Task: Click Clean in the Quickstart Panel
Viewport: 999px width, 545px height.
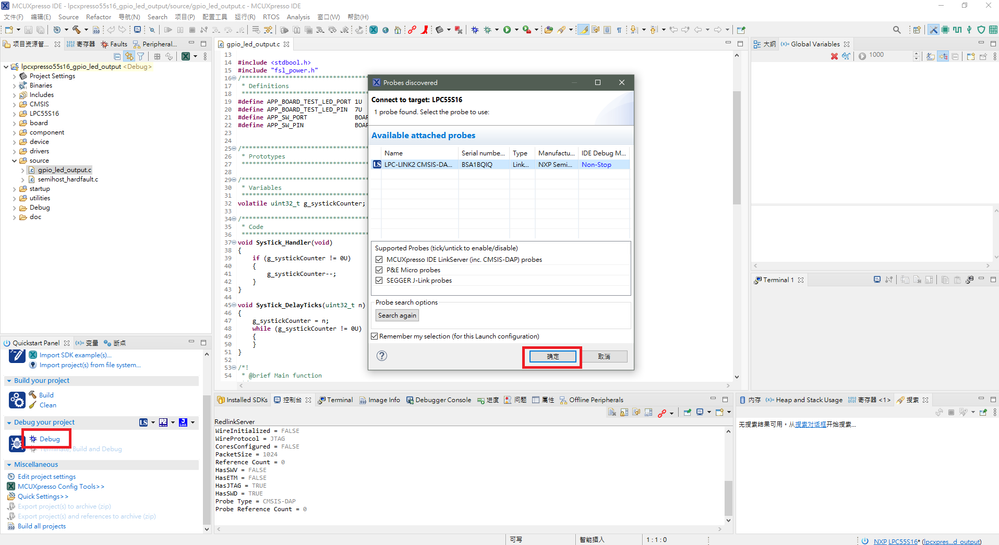Action: (48, 405)
